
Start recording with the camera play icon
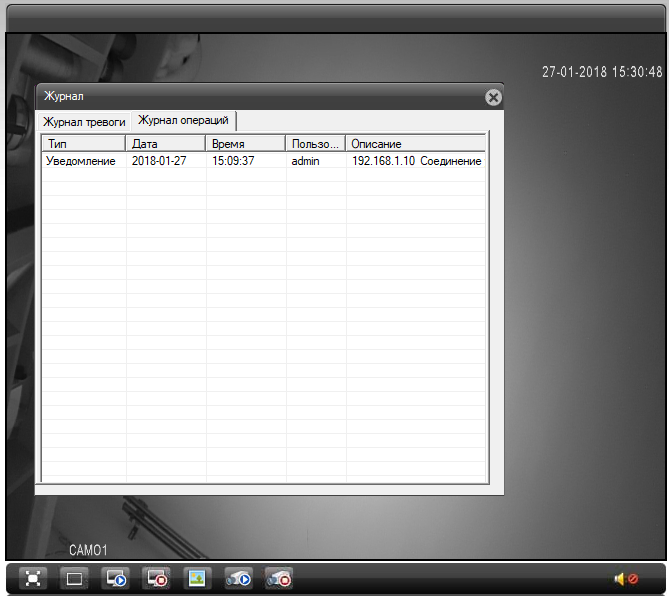[238, 578]
